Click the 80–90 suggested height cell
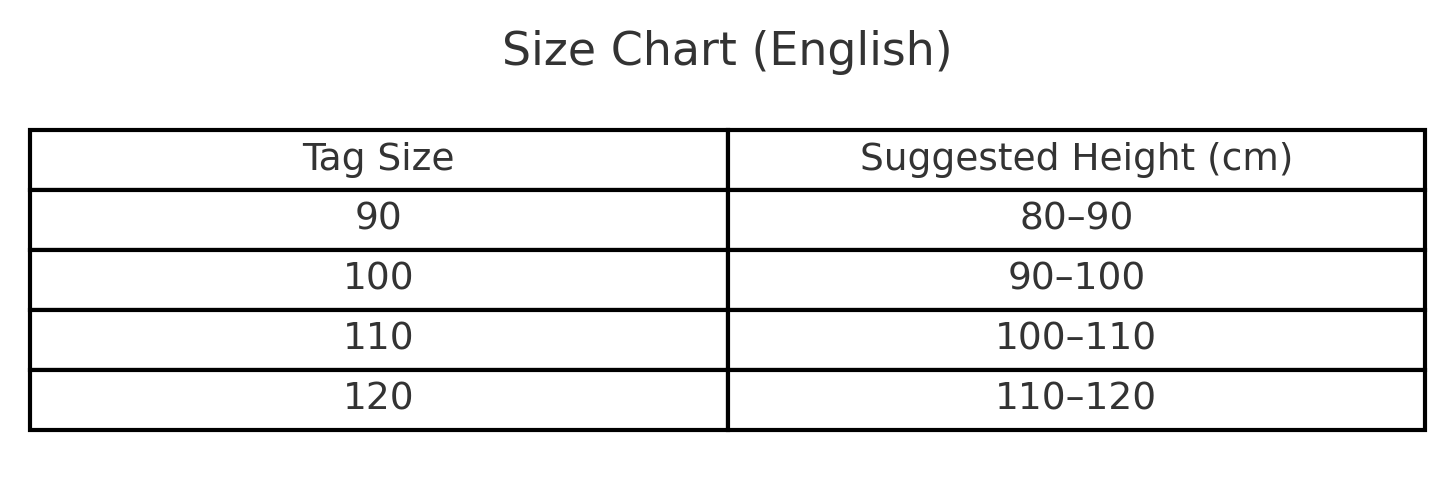1455x483 pixels. tap(1076, 218)
